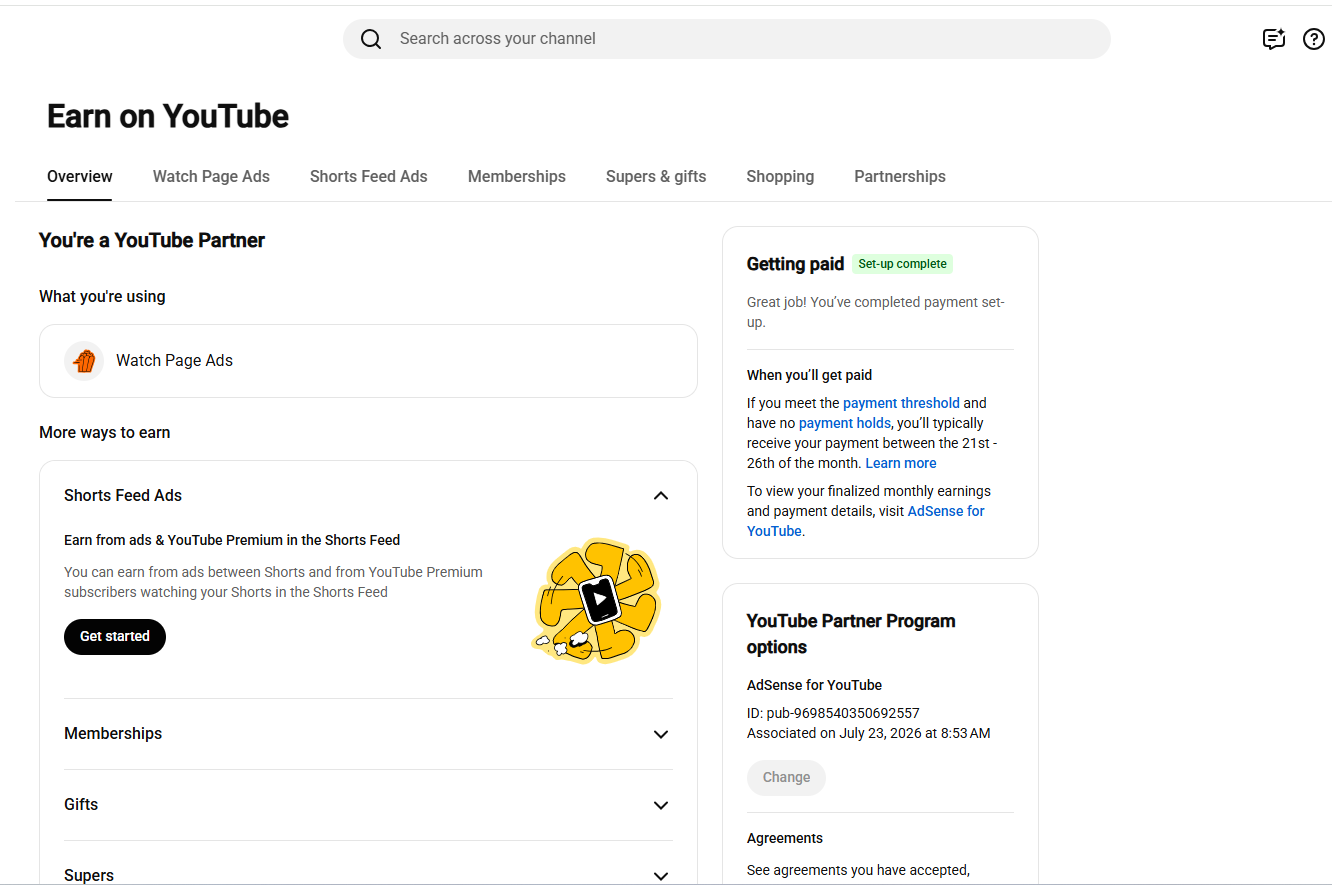Switch to the Watch Page Ads tab
The height and width of the screenshot is (885, 1332).
[x=211, y=177]
